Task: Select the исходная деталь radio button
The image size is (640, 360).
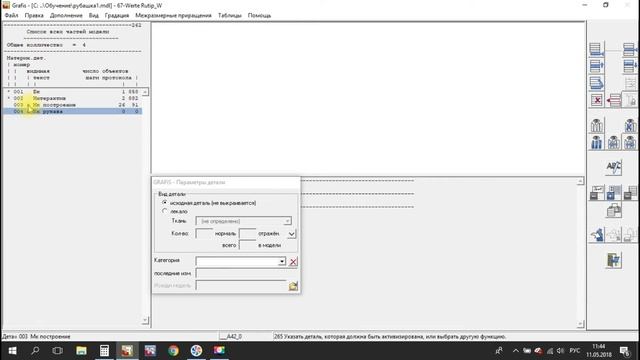Action: [x=164, y=202]
